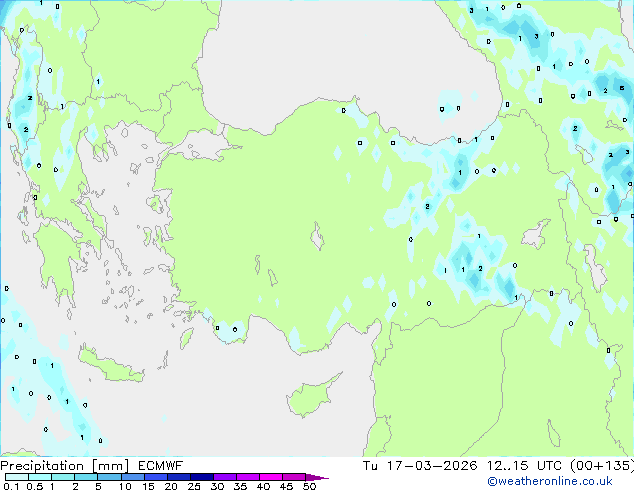Viewport: 634px width, 490px height.
Task: Click the 45–50 mm legend color box
Action: [294, 477]
